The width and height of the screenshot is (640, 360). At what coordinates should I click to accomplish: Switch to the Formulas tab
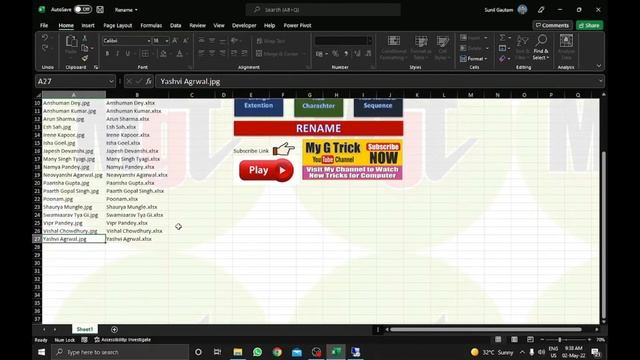pyautogui.click(x=151, y=25)
